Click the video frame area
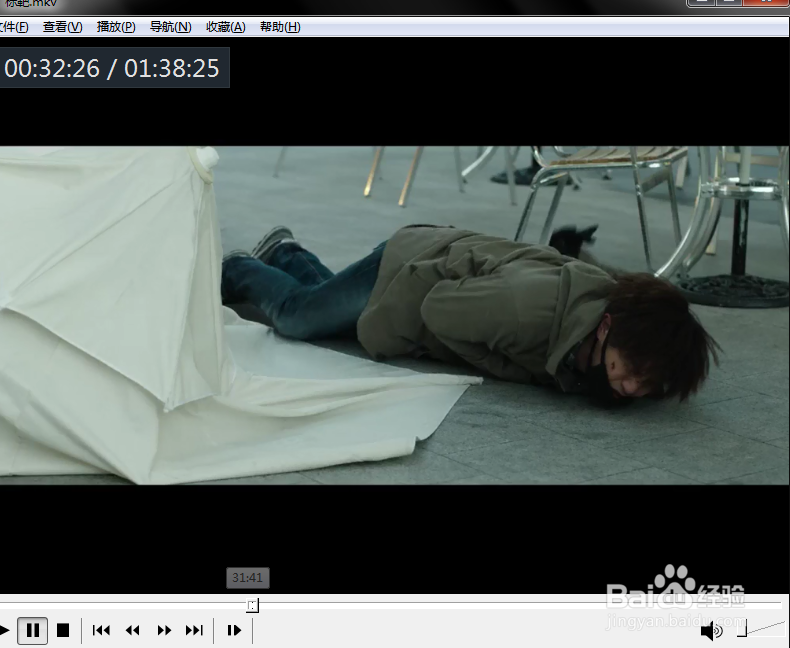 (x=394, y=315)
